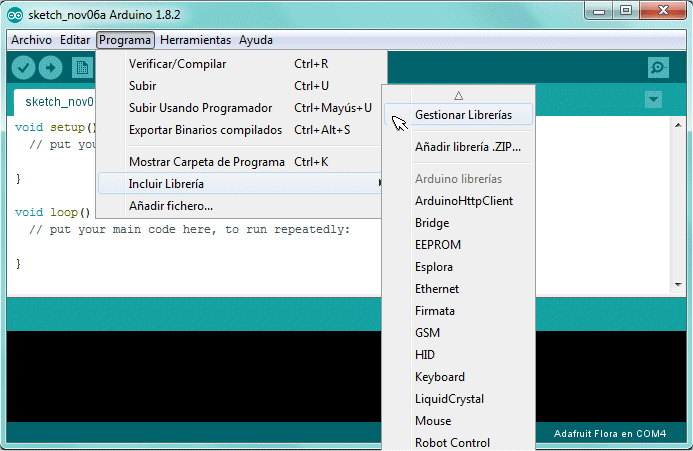Open the tab options dropdown arrow
The height and width of the screenshot is (451, 693).
(x=653, y=99)
